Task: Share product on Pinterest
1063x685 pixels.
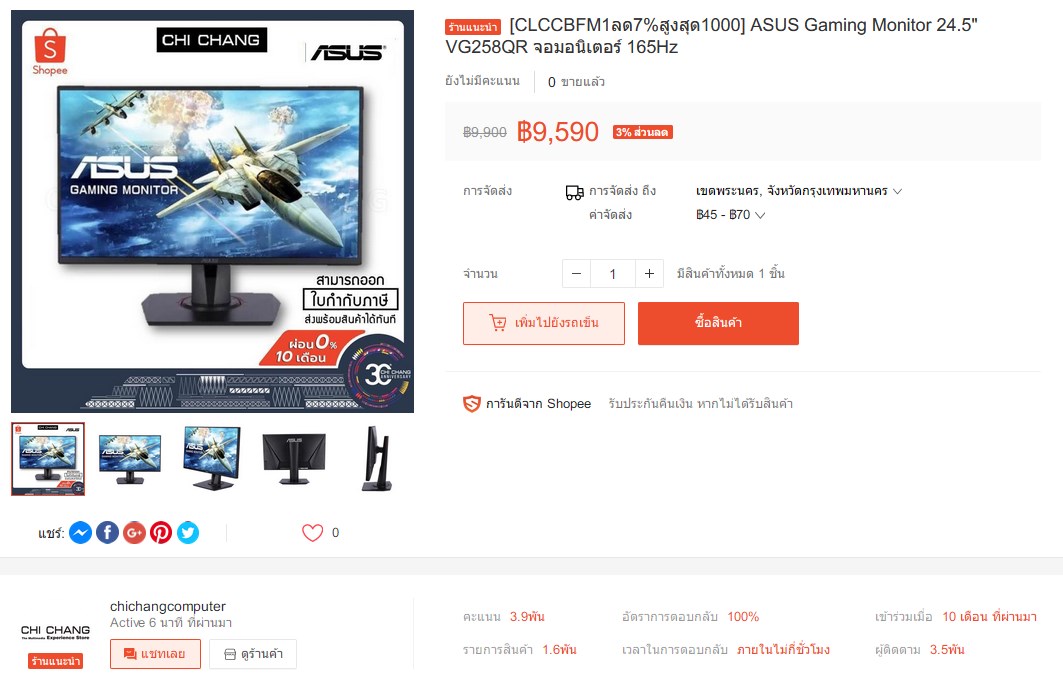Action: (x=161, y=532)
